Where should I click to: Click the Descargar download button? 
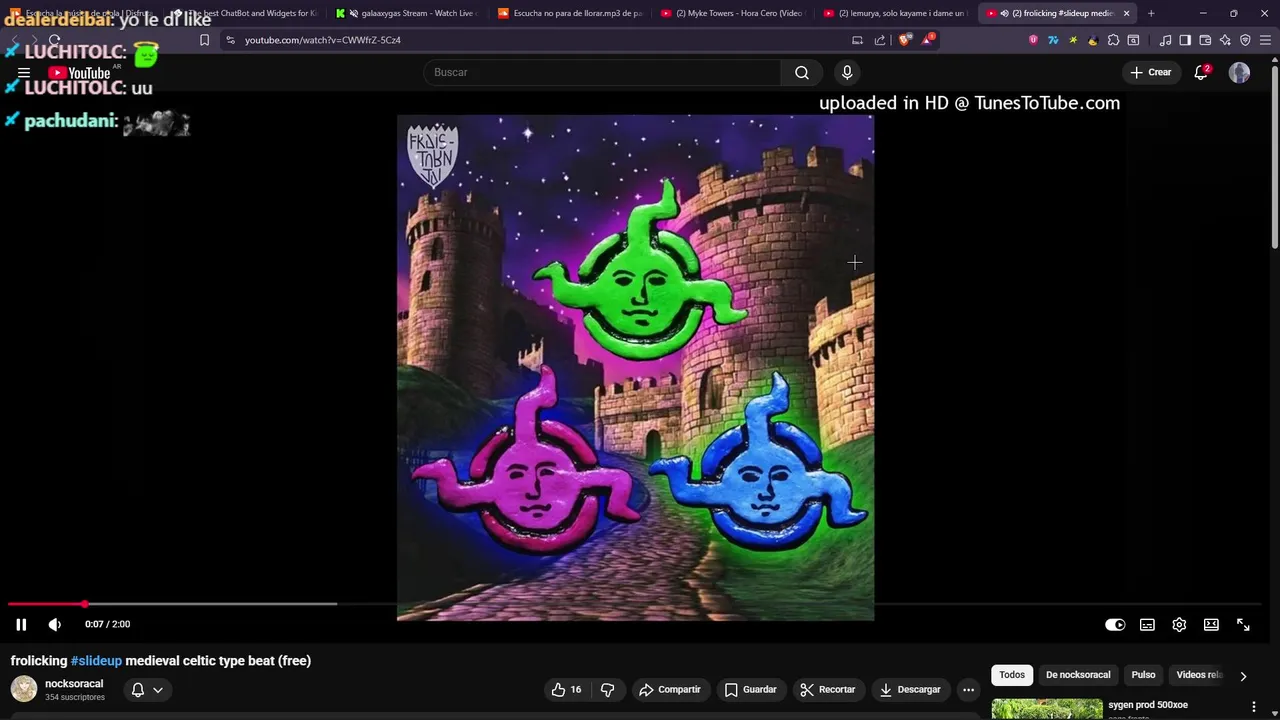click(910, 689)
